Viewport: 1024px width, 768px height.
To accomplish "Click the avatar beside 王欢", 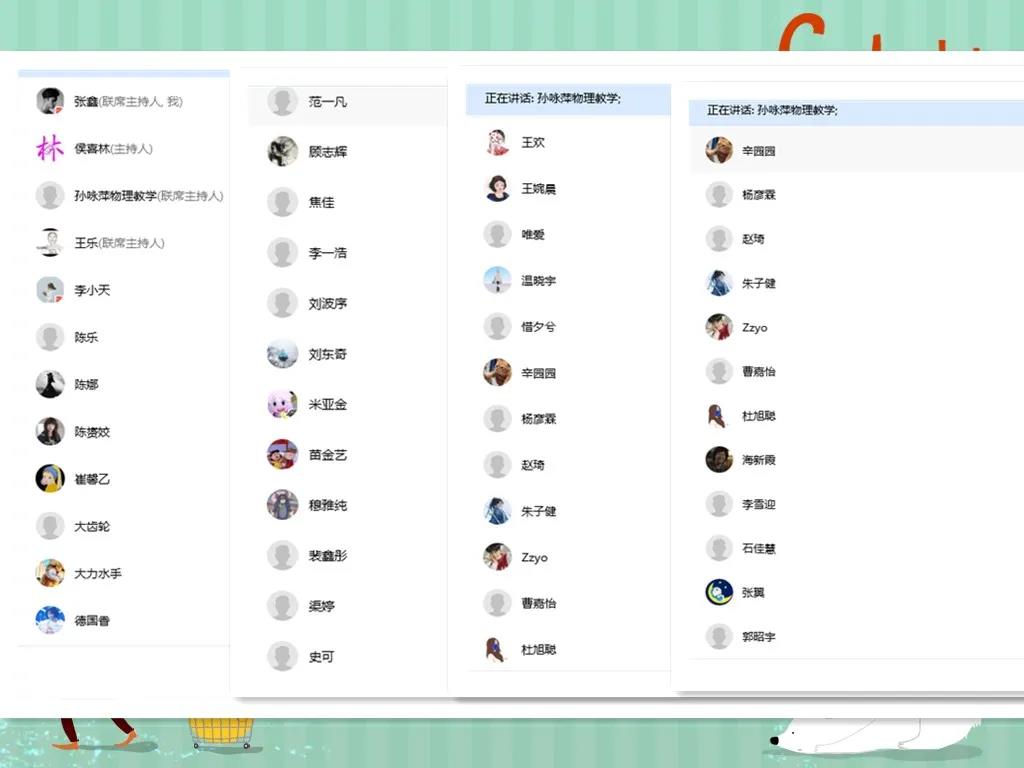I will (497, 143).
